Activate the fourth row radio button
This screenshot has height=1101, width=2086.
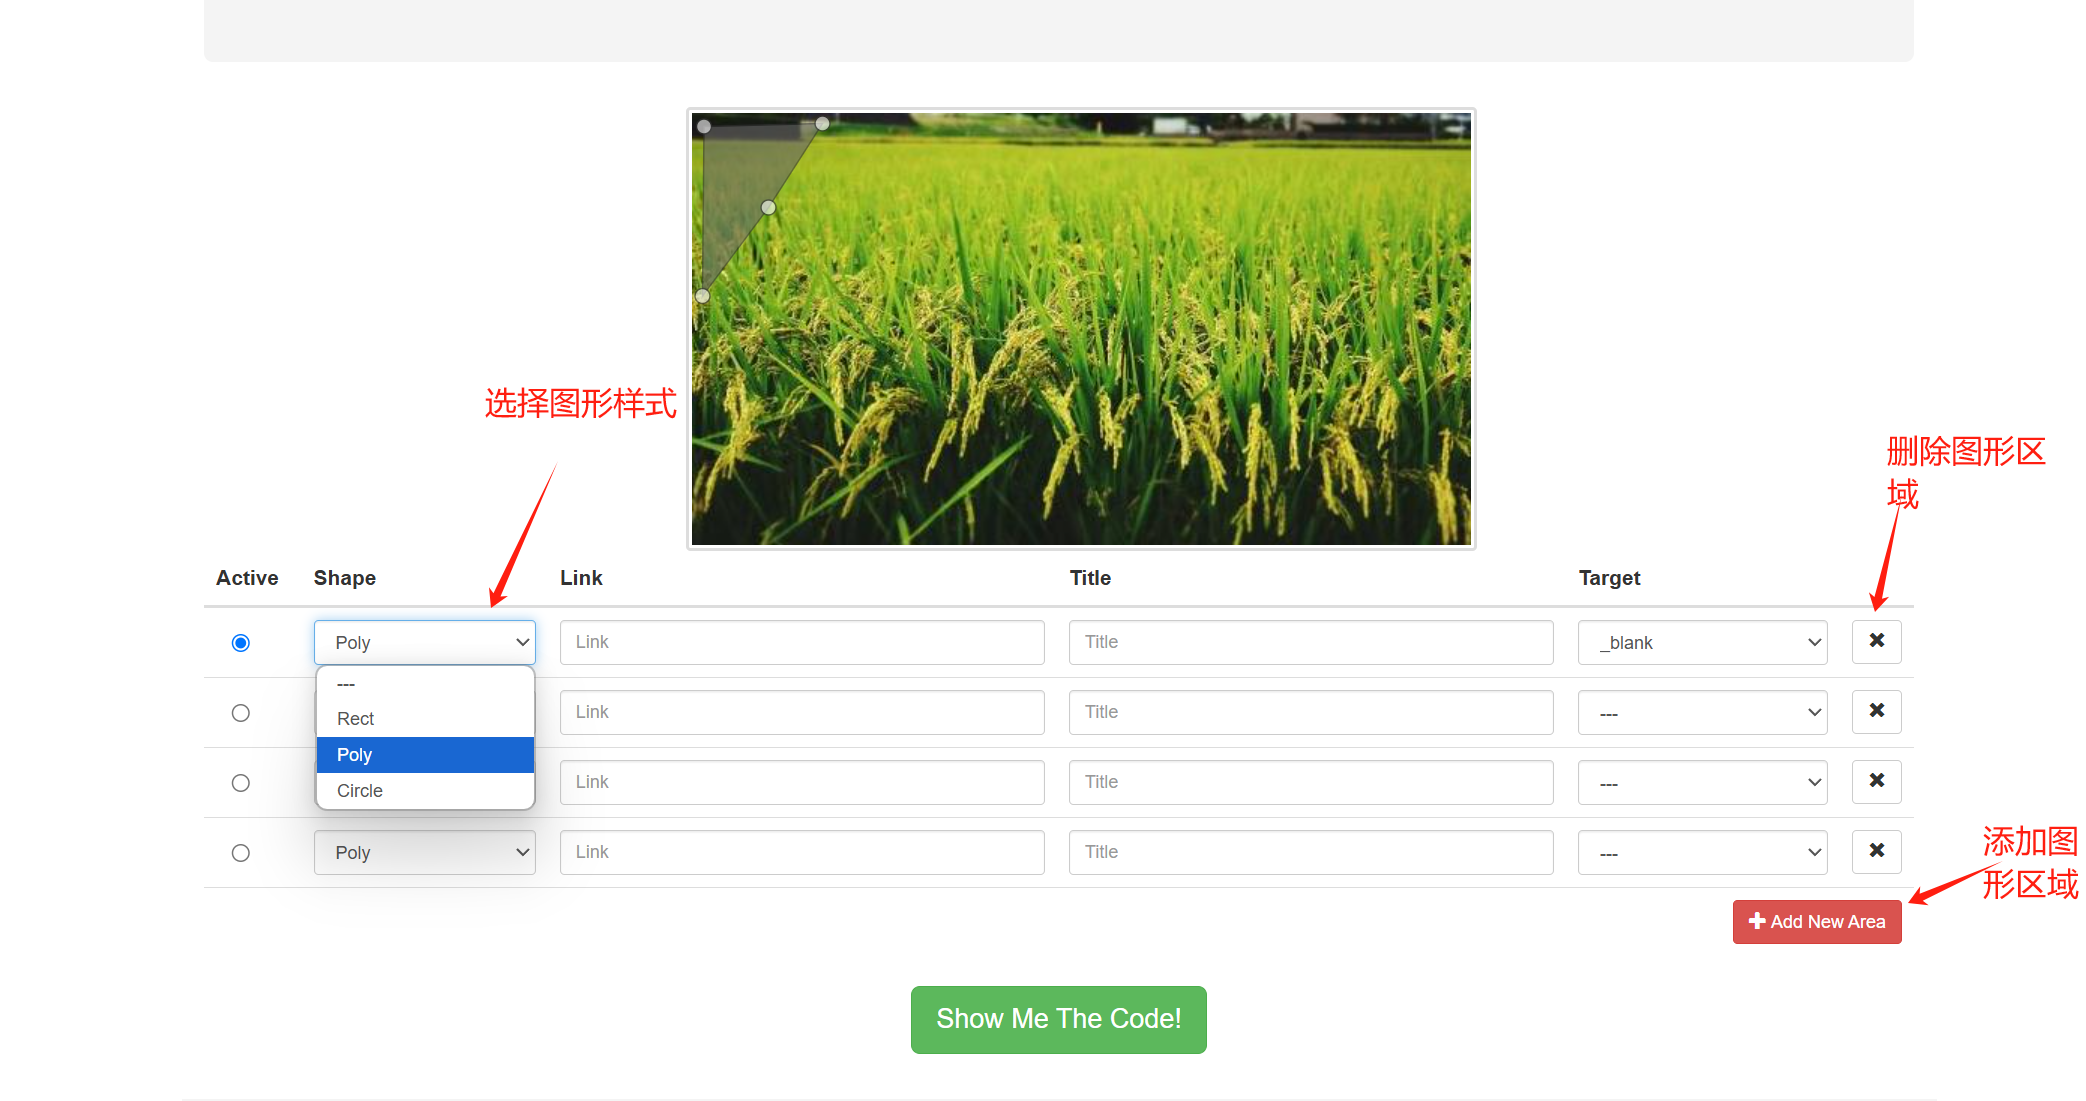[x=240, y=853]
